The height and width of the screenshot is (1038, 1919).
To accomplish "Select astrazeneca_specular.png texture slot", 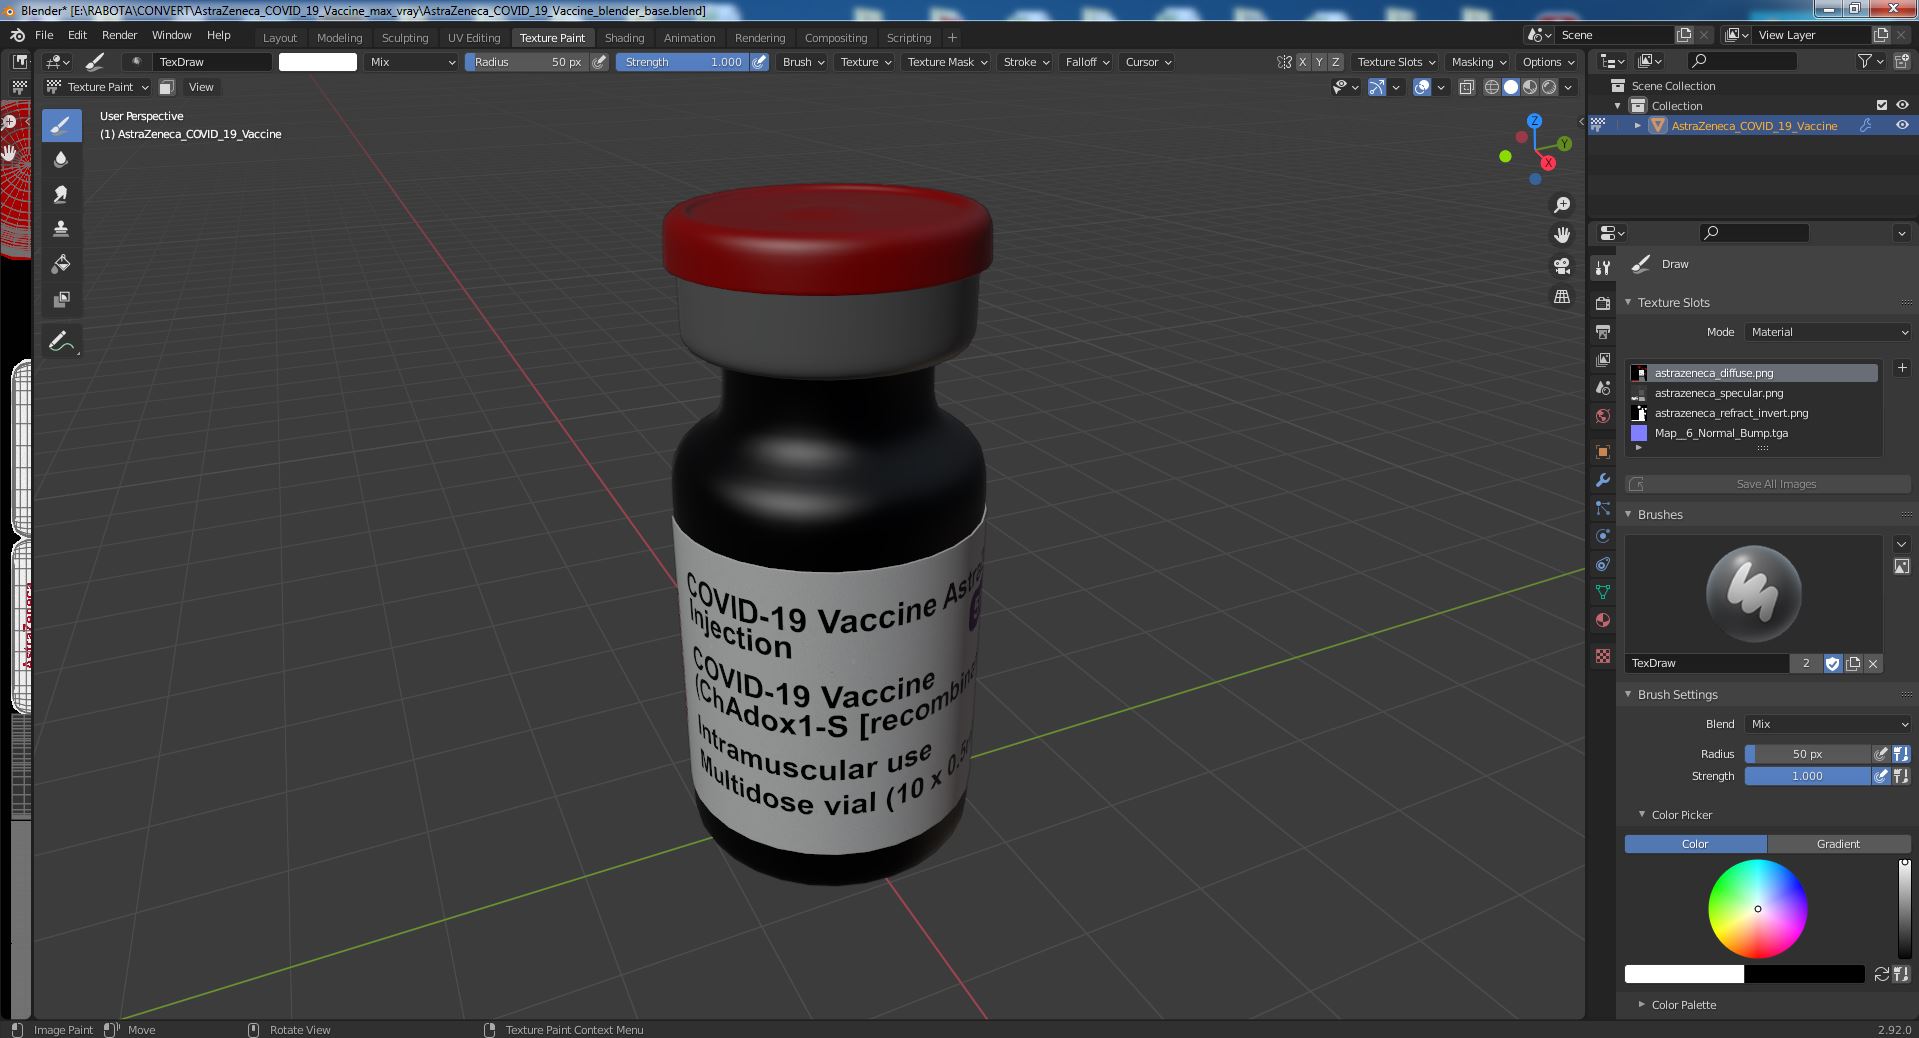I will (x=1754, y=393).
